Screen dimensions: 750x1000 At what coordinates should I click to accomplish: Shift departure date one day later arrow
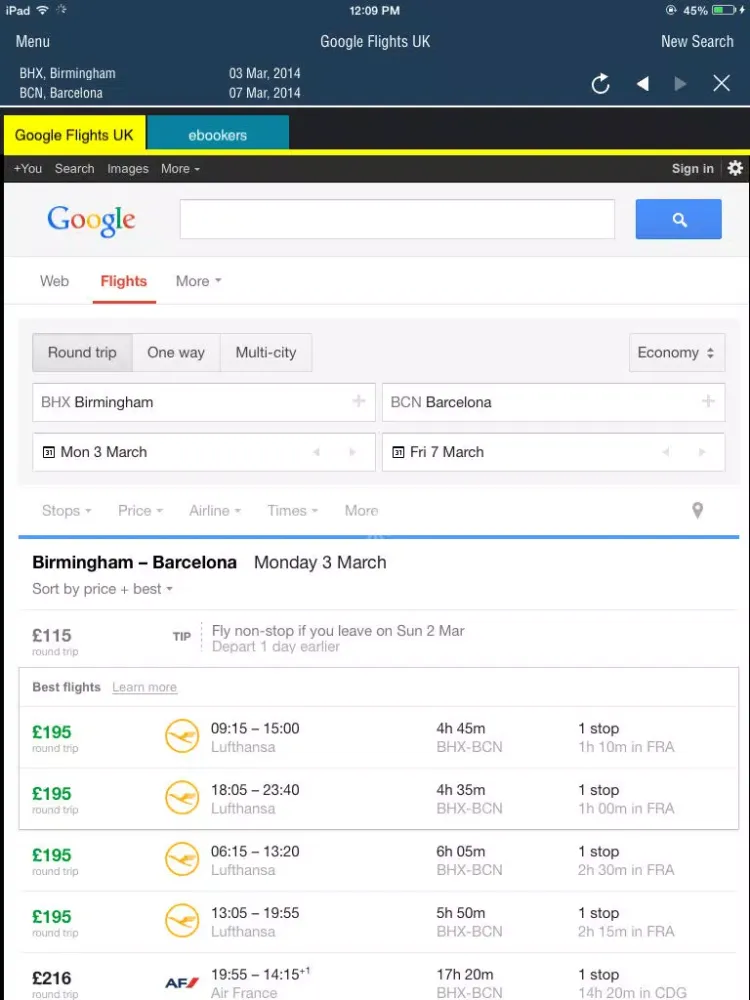pyautogui.click(x=352, y=452)
